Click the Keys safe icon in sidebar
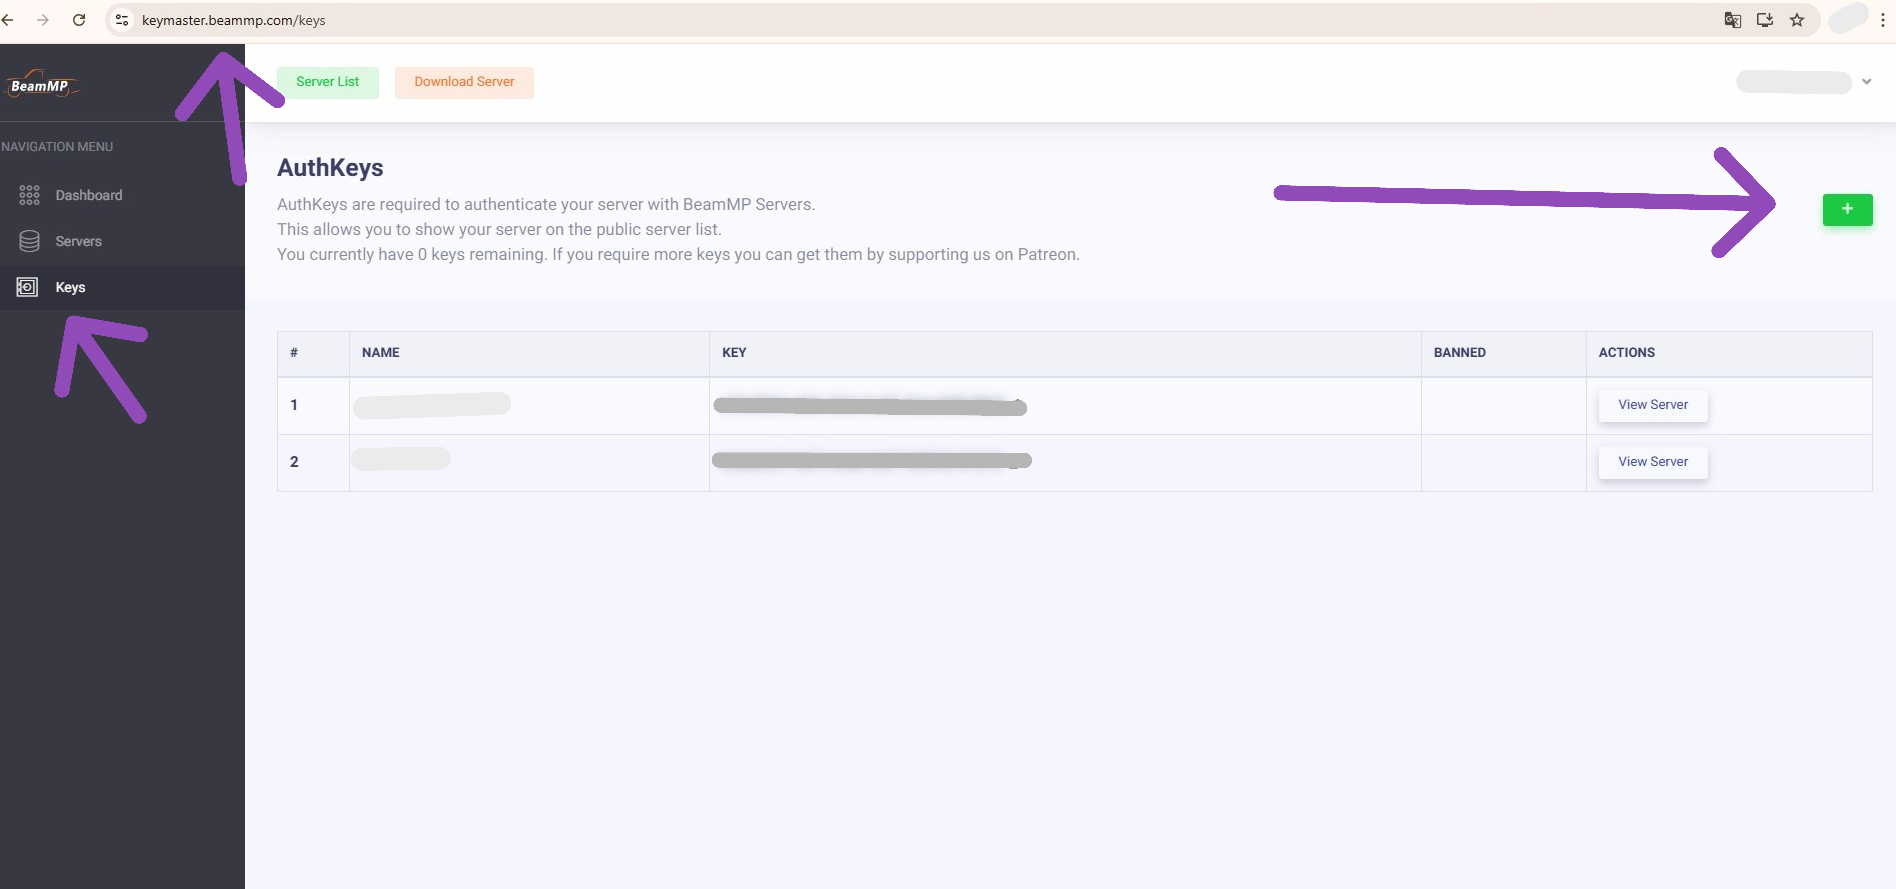The height and width of the screenshot is (889, 1896). click(28, 287)
